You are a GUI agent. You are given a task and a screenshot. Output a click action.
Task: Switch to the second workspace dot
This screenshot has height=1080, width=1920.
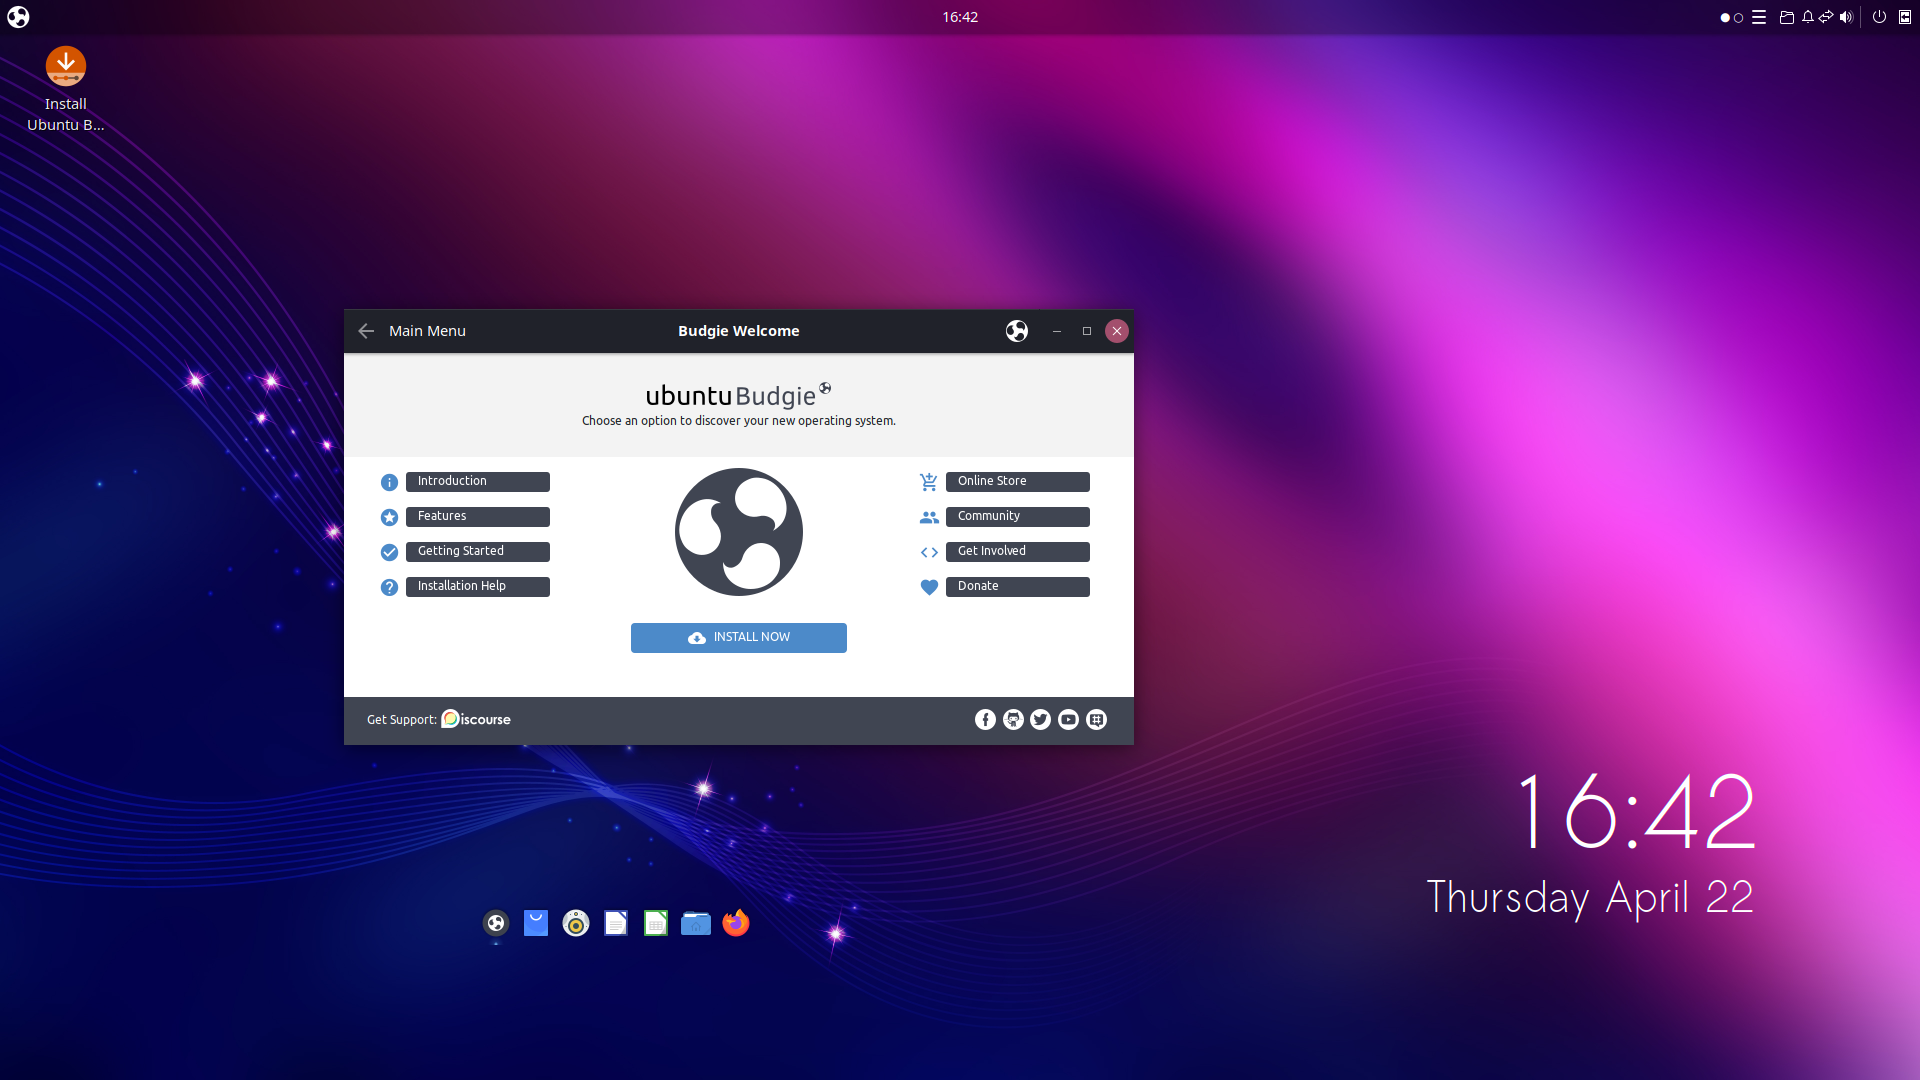click(x=1739, y=18)
